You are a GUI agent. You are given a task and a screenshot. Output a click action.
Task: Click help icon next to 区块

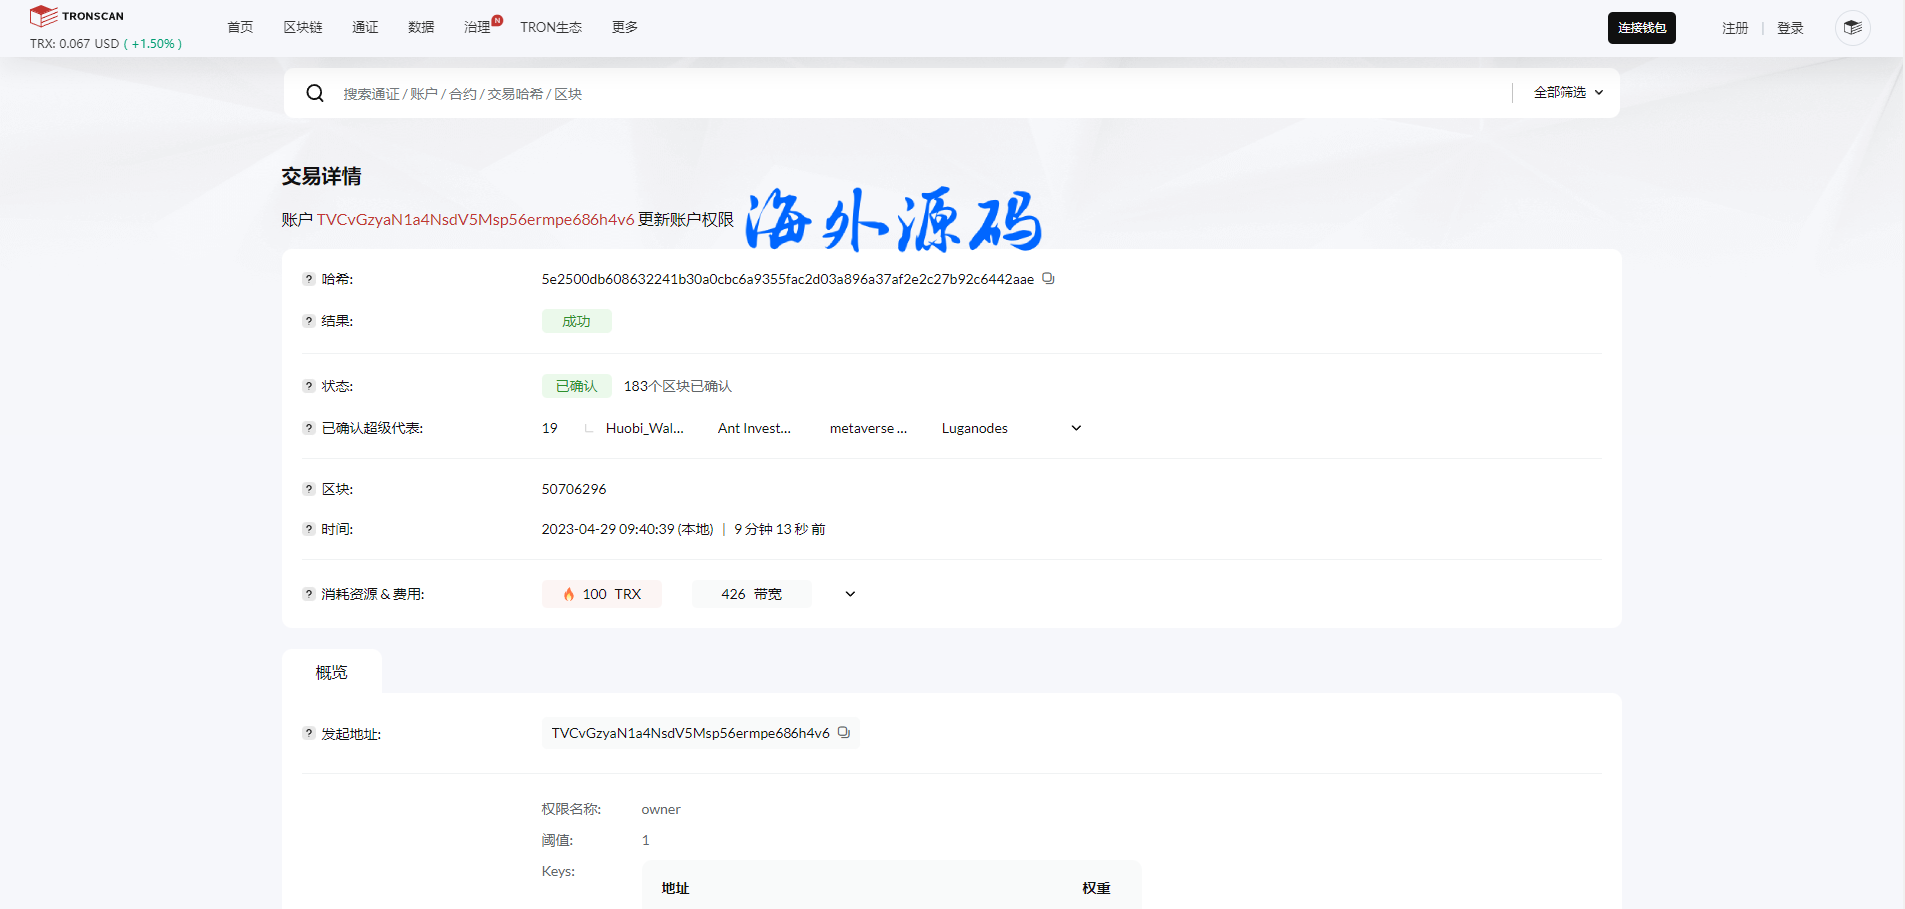coord(309,489)
